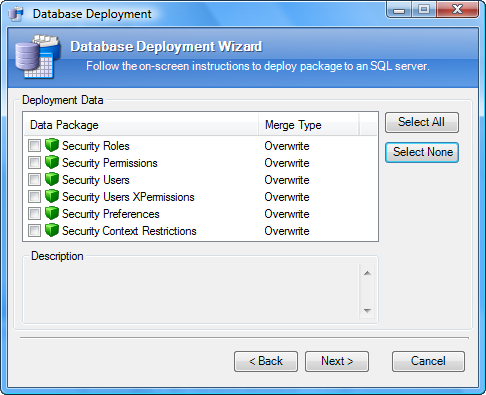Close the Database Deployment window
The width and height of the screenshot is (486, 395).
tap(457, 9)
